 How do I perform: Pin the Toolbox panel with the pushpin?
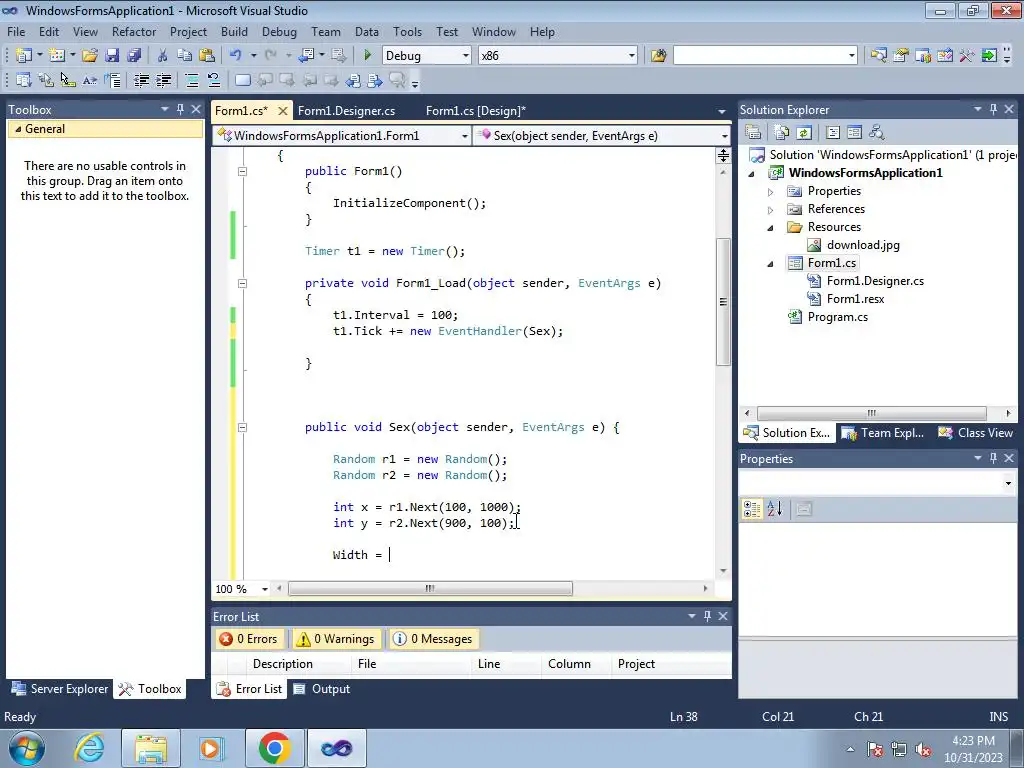[180, 109]
